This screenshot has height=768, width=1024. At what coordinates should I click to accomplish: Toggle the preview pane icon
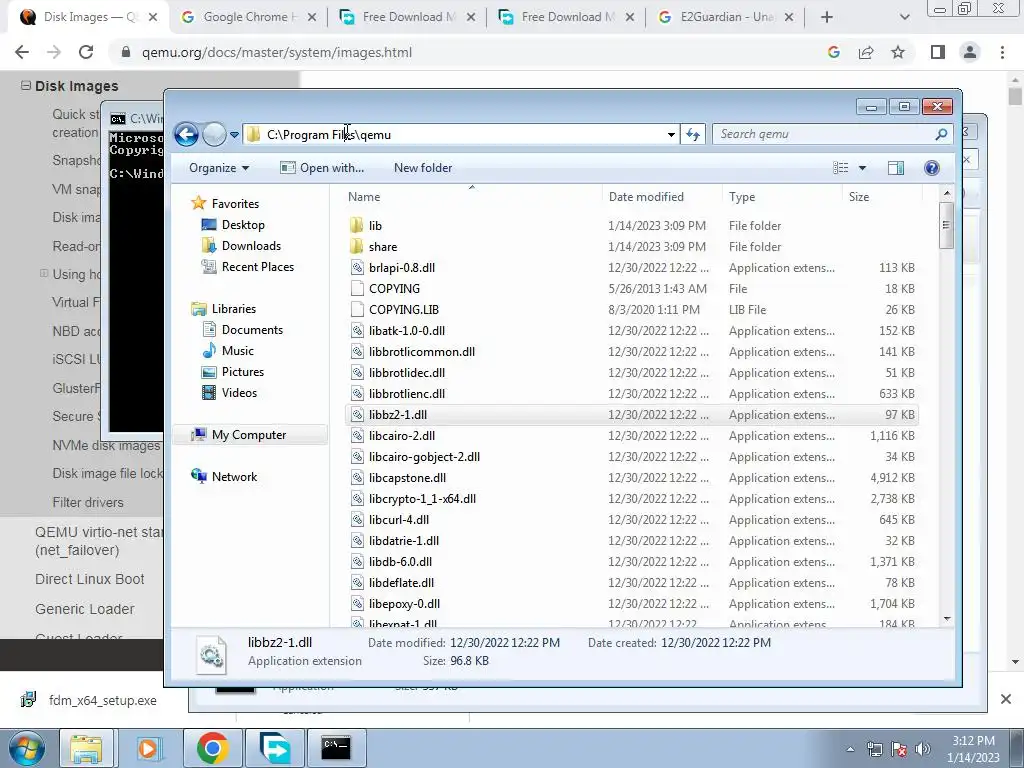pyautogui.click(x=896, y=168)
